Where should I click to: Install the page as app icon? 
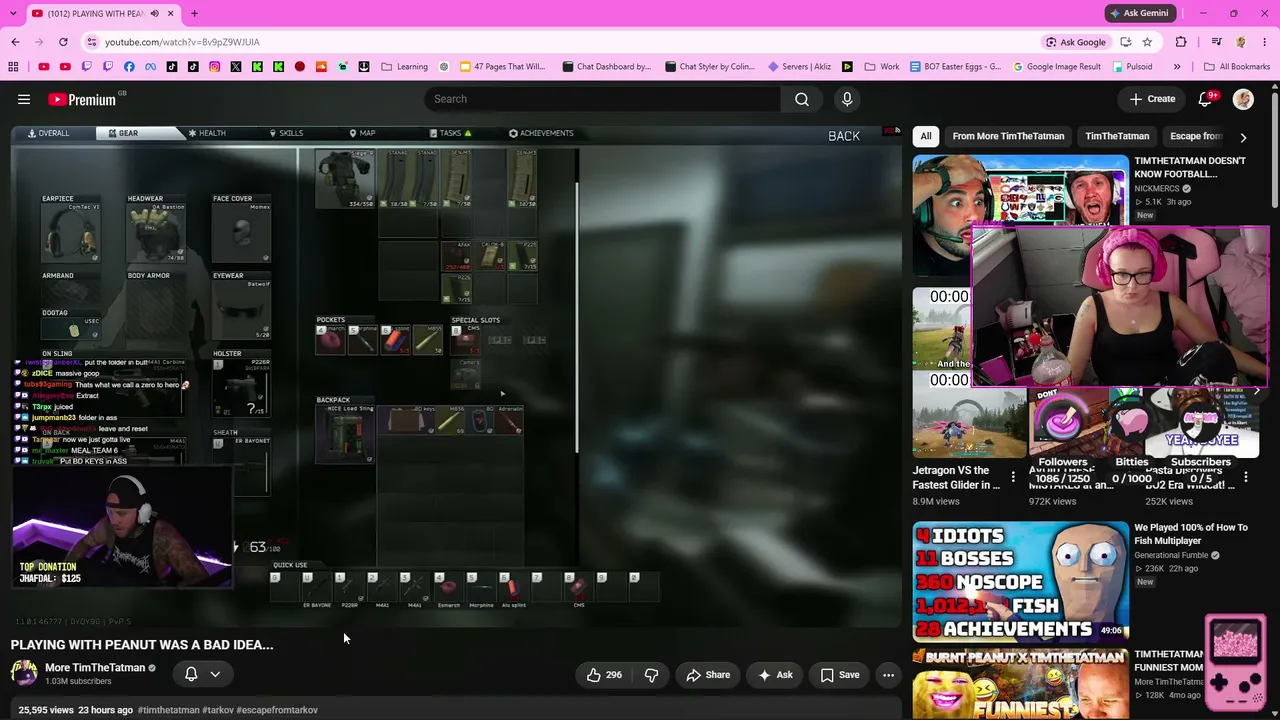(1126, 42)
